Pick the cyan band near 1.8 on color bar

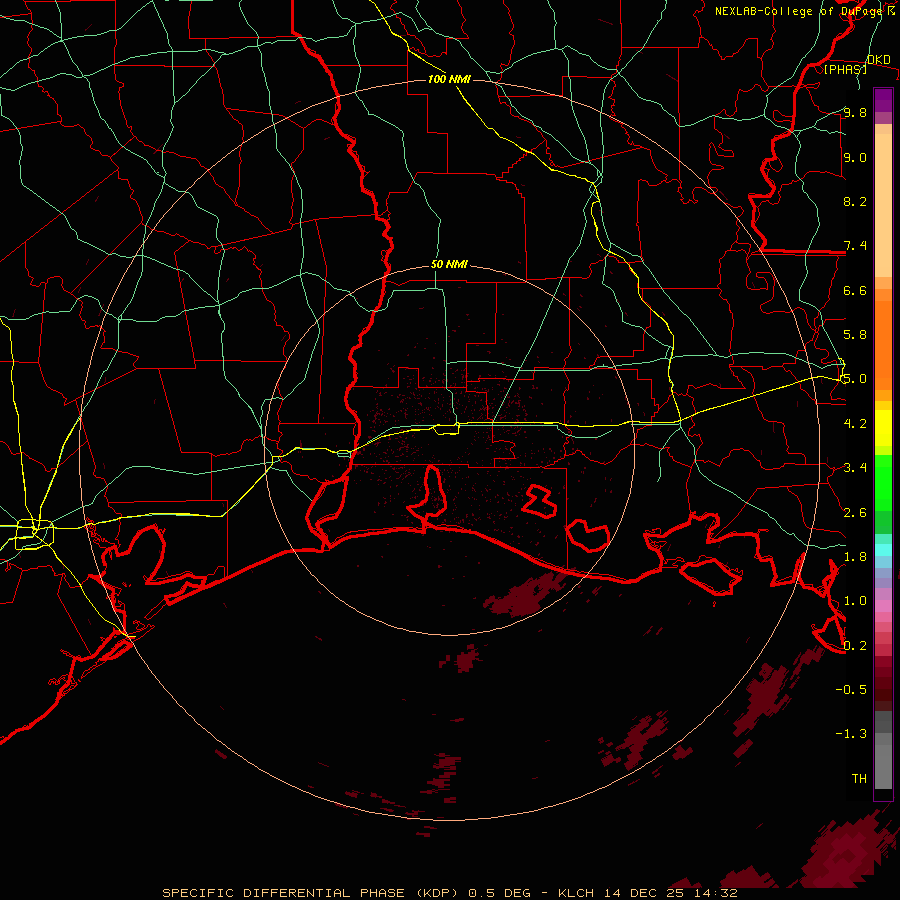[883, 549]
